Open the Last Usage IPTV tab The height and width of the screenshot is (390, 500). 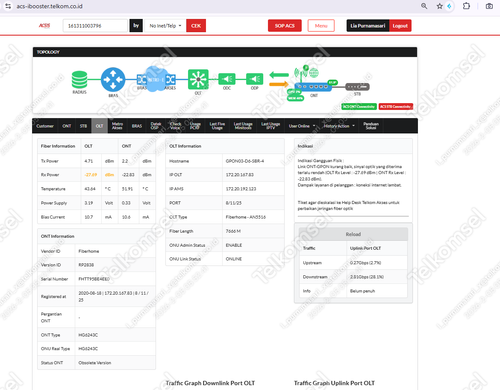click(x=270, y=126)
